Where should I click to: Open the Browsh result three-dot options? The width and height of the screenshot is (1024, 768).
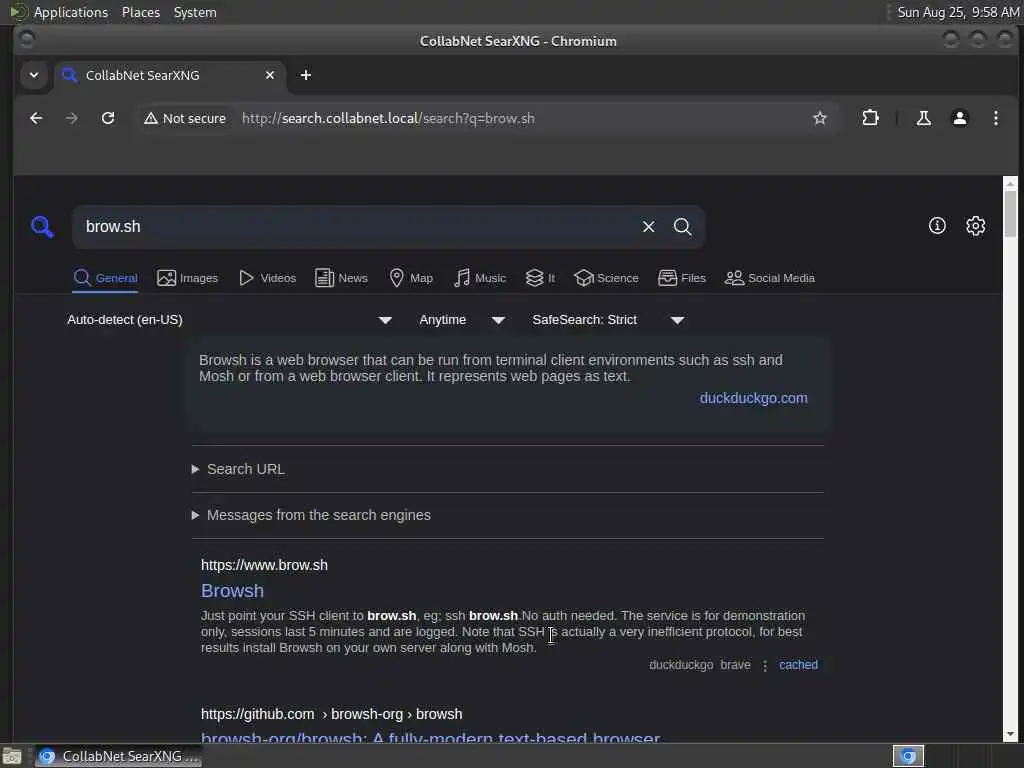(x=765, y=666)
